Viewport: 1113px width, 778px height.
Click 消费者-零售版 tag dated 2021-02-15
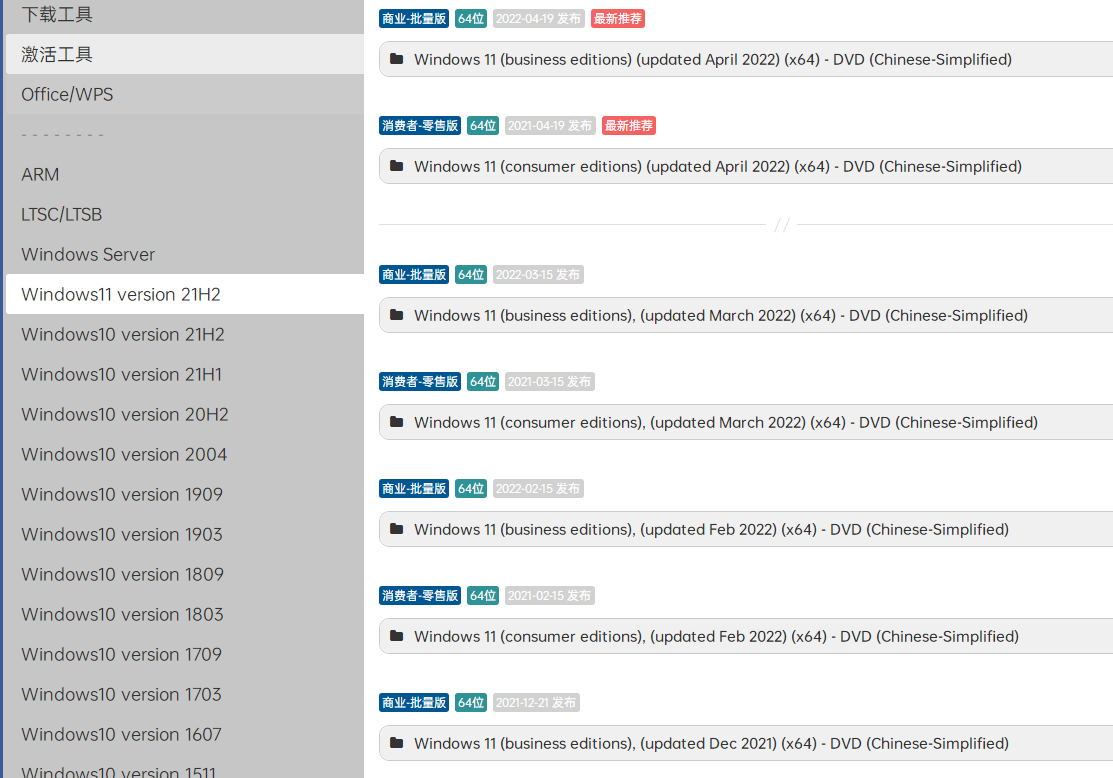coord(420,596)
